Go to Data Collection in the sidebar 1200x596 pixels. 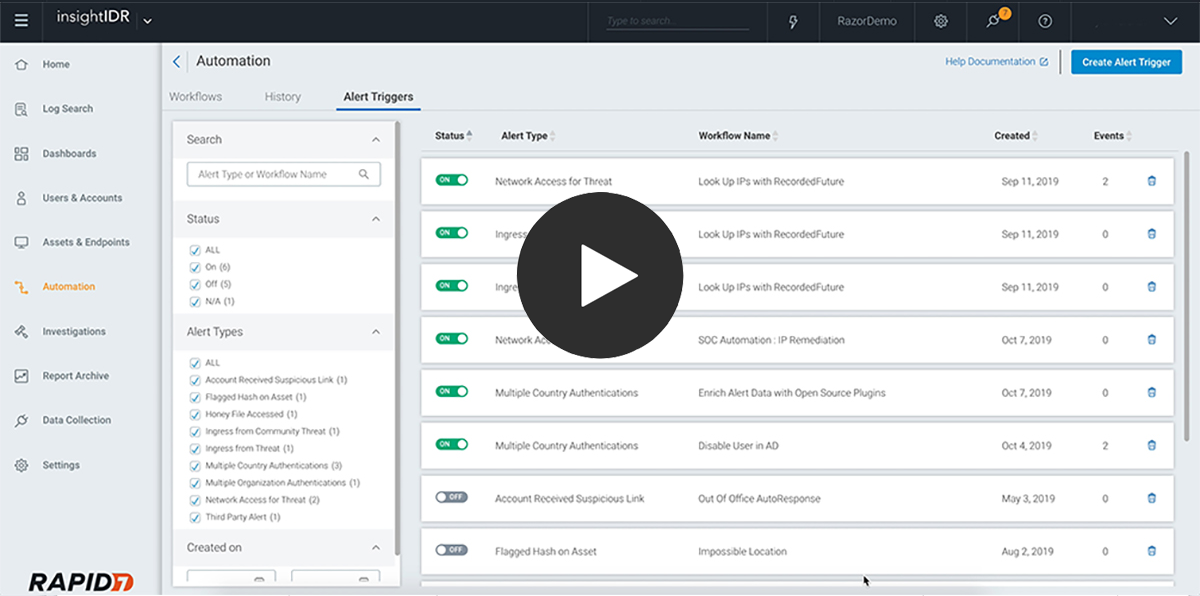76,420
